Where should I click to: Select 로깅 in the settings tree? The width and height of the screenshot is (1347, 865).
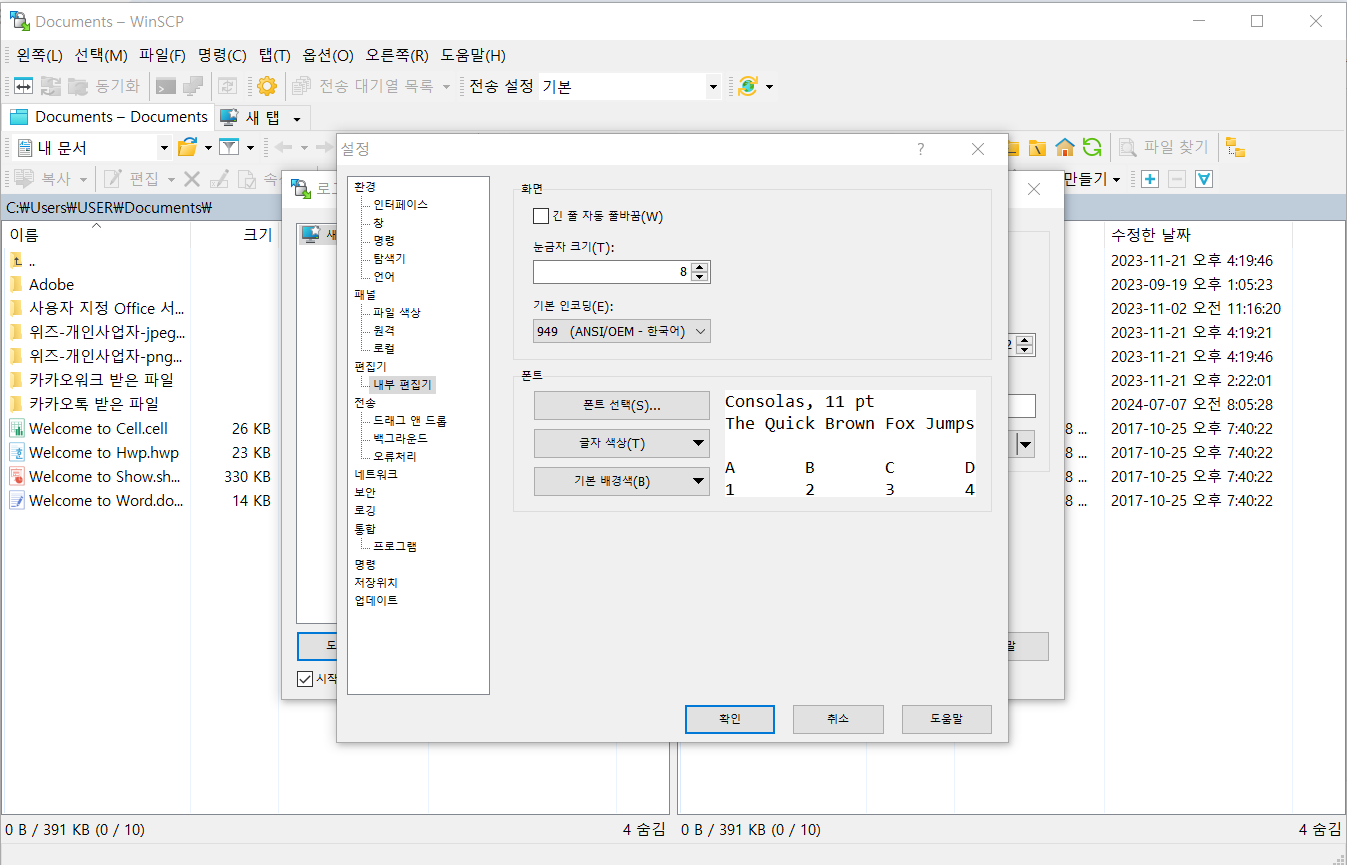tap(365, 511)
